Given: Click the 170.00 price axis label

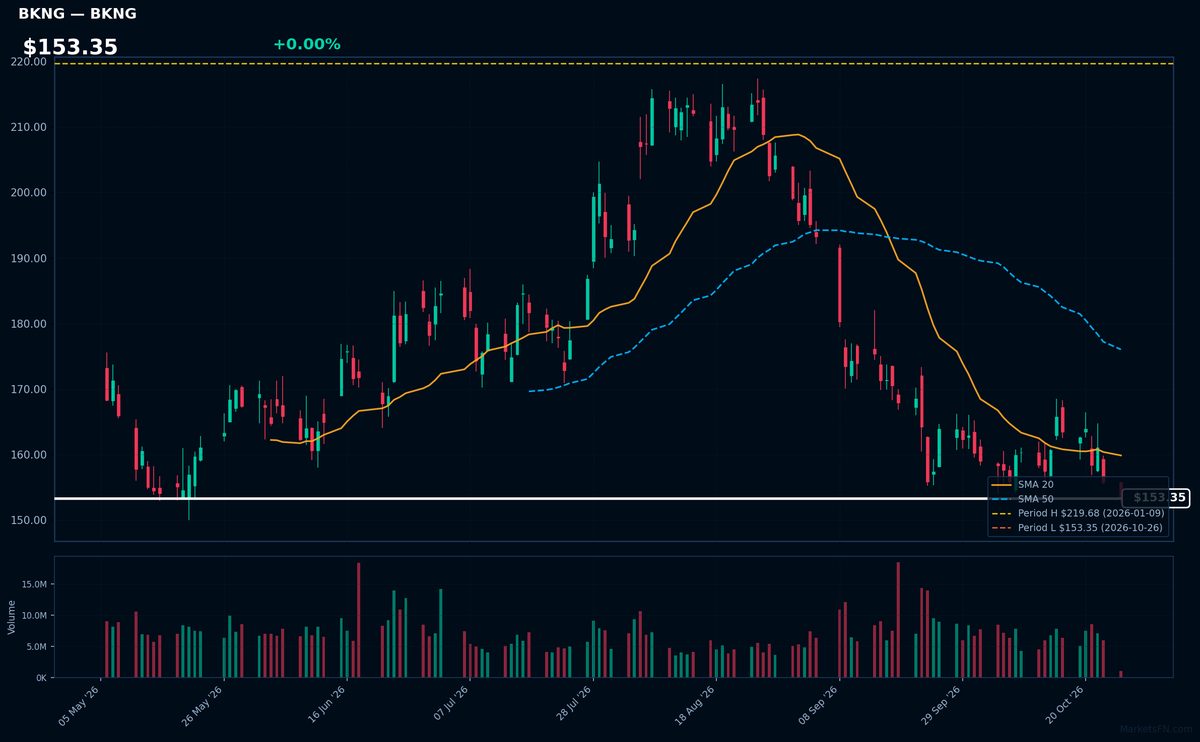Looking at the screenshot, I should (30, 389).
